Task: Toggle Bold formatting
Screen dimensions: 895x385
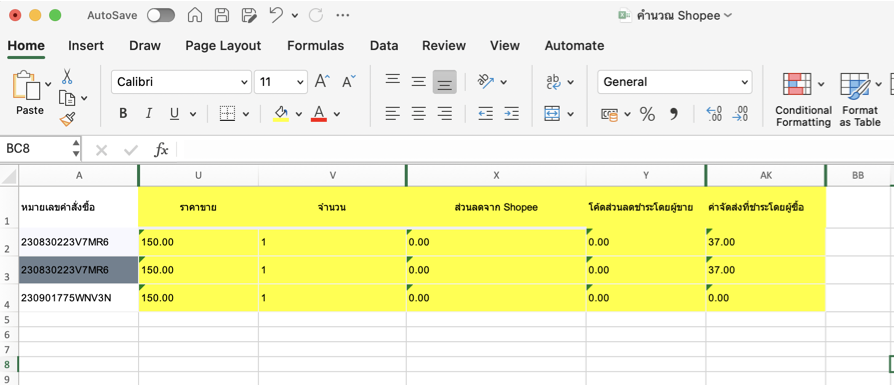Action: [x=123, y=114]
